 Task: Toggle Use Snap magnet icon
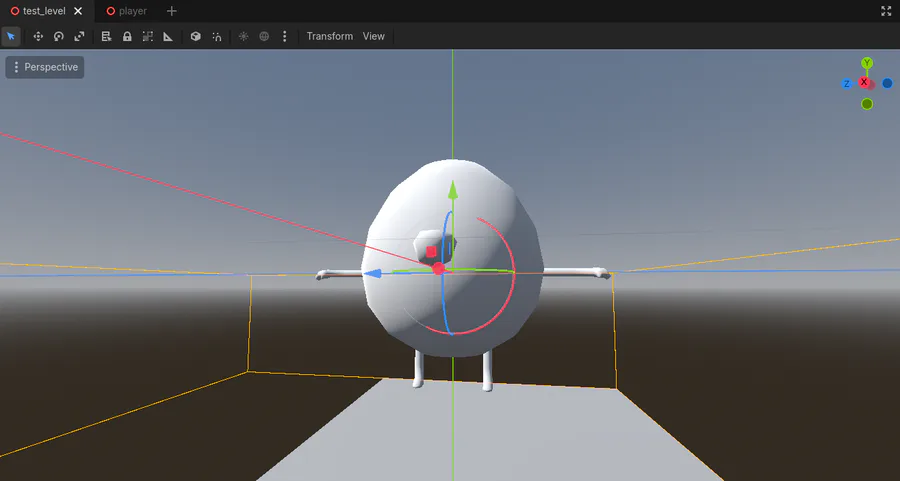[216, 36]
